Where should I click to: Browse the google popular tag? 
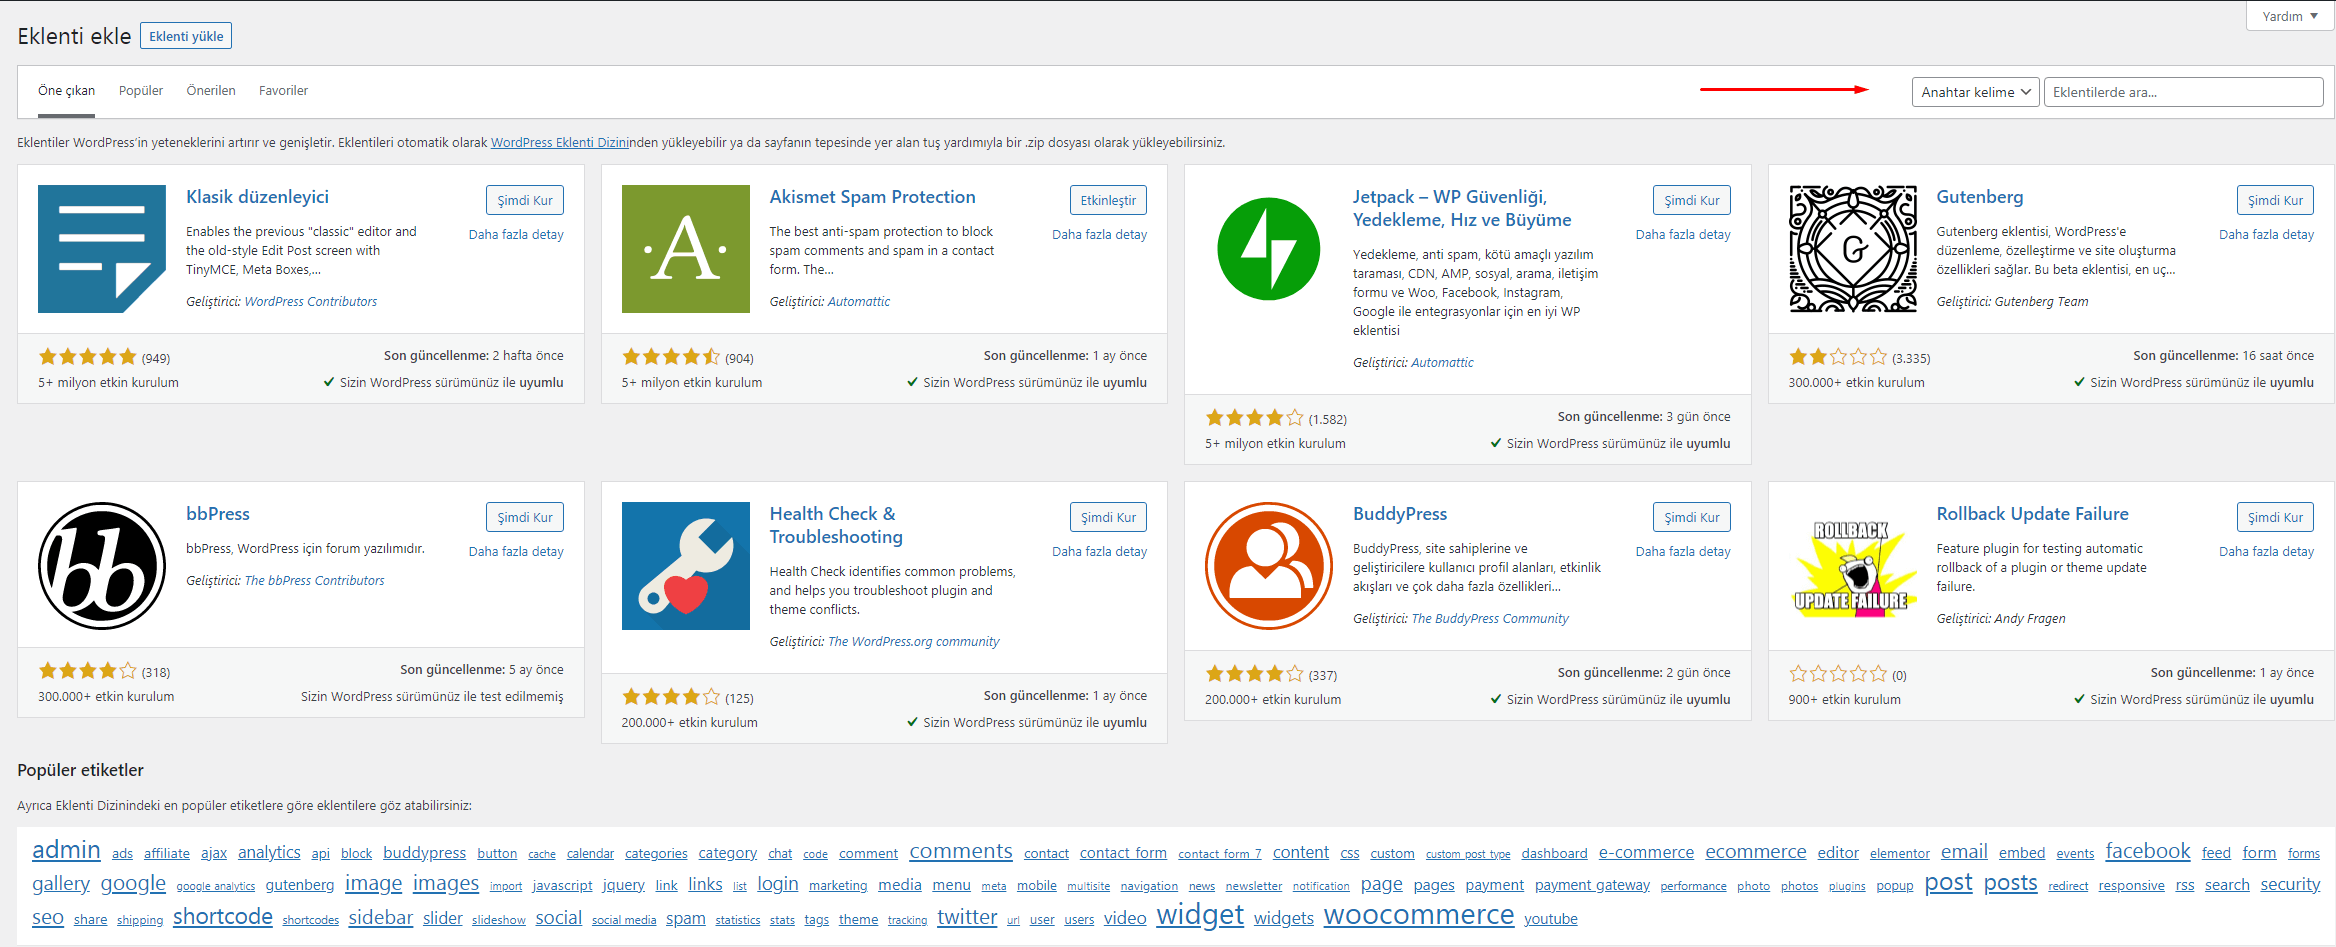pos(133,884)
